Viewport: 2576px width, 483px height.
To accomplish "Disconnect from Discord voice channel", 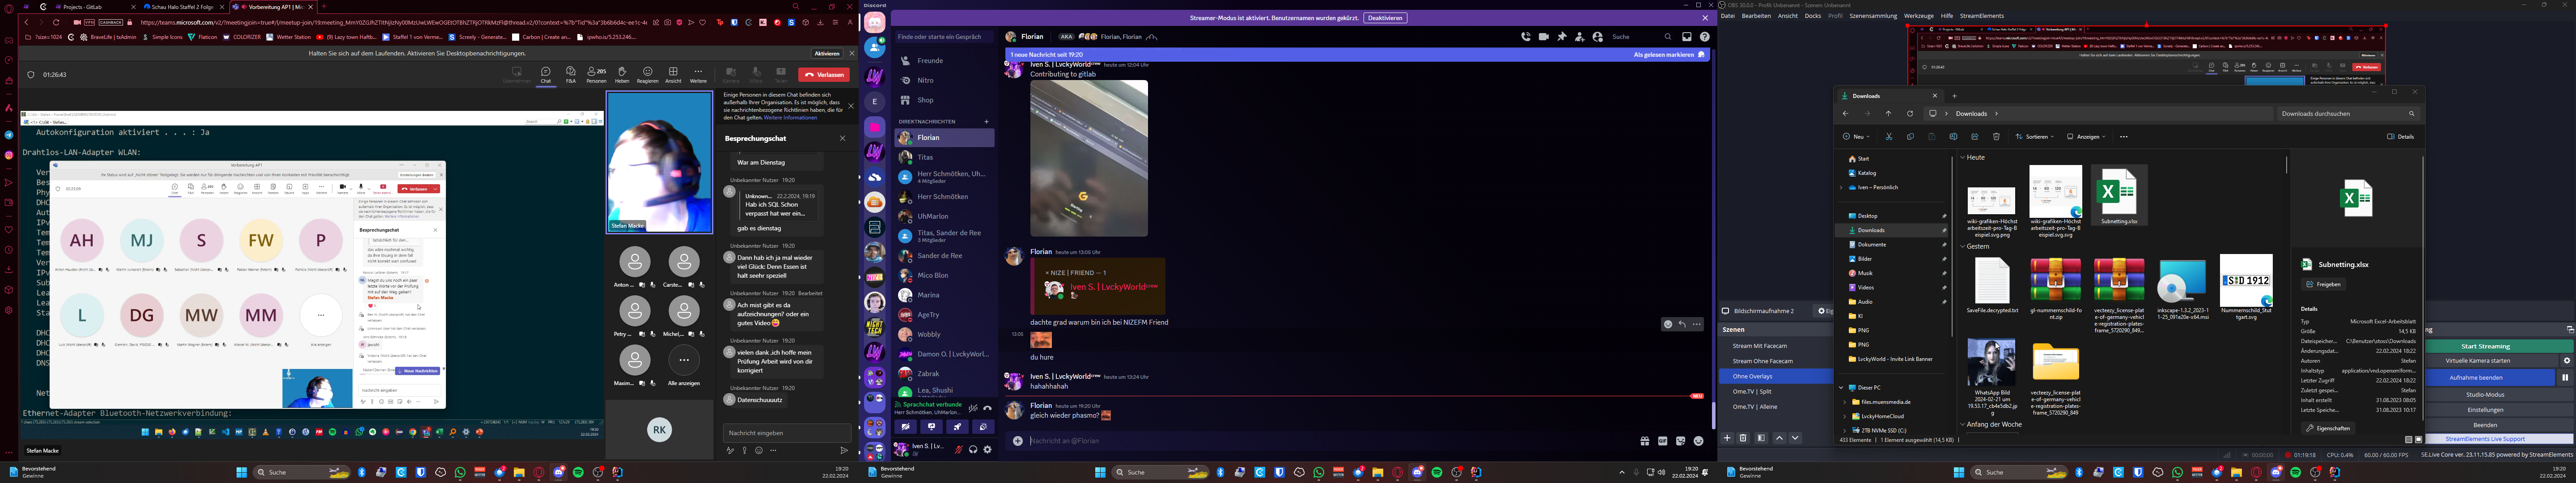I will [x=987, y=408].
